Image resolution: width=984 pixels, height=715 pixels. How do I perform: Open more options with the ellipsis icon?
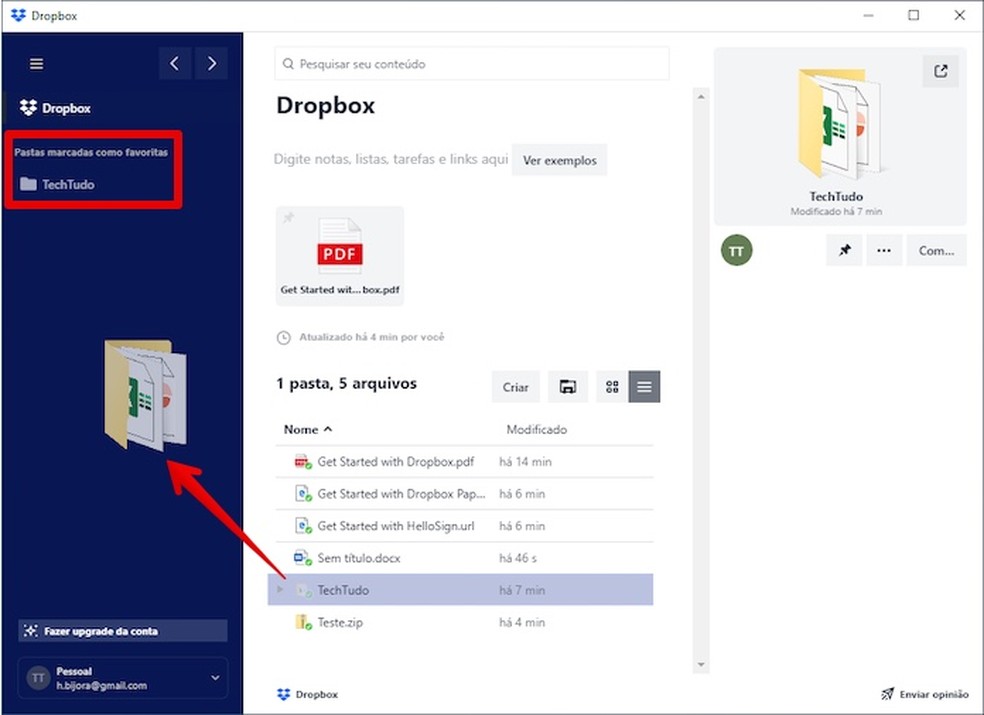pos(884,250)
